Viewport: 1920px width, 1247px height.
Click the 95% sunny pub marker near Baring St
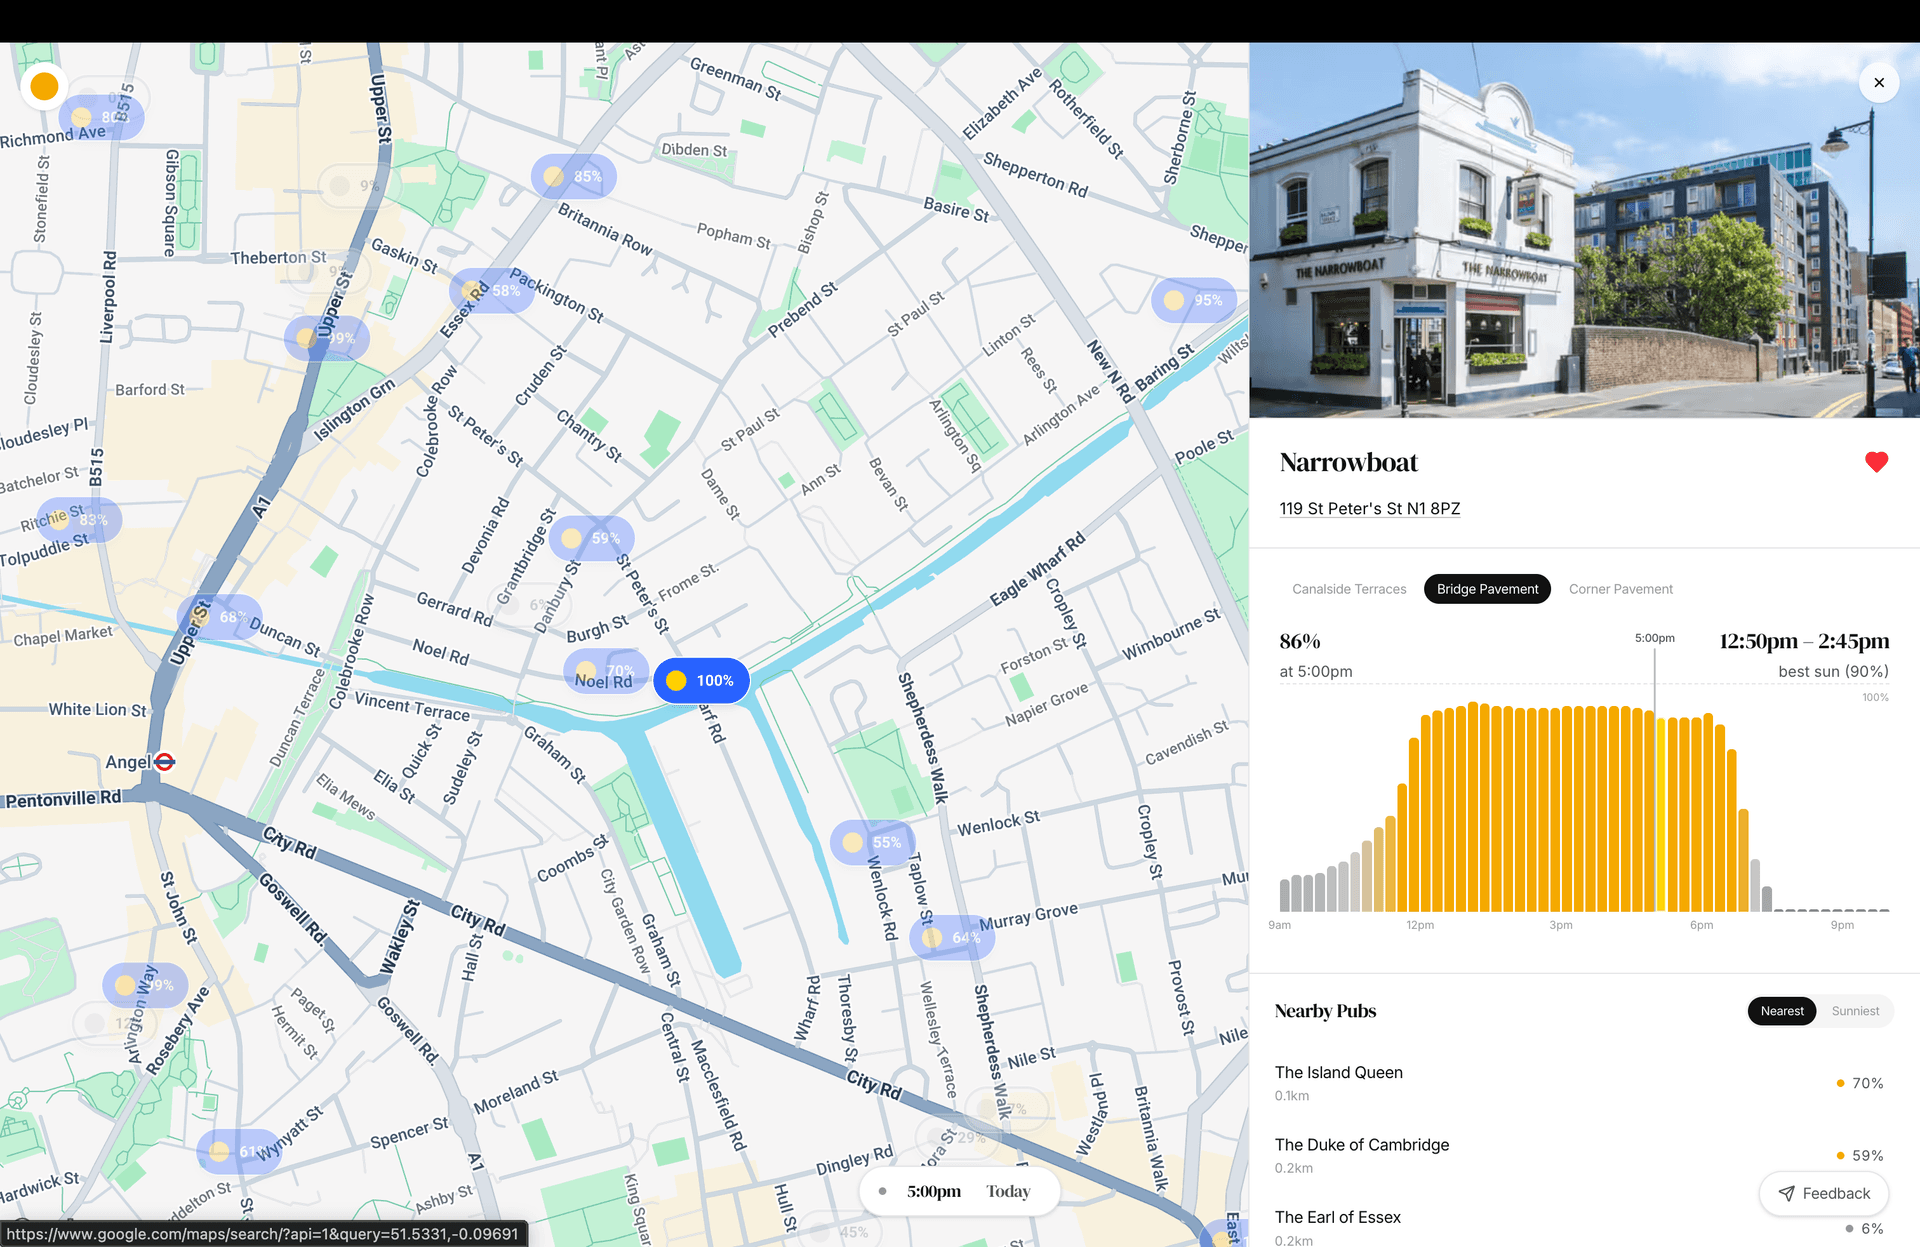click(1192, 299)
